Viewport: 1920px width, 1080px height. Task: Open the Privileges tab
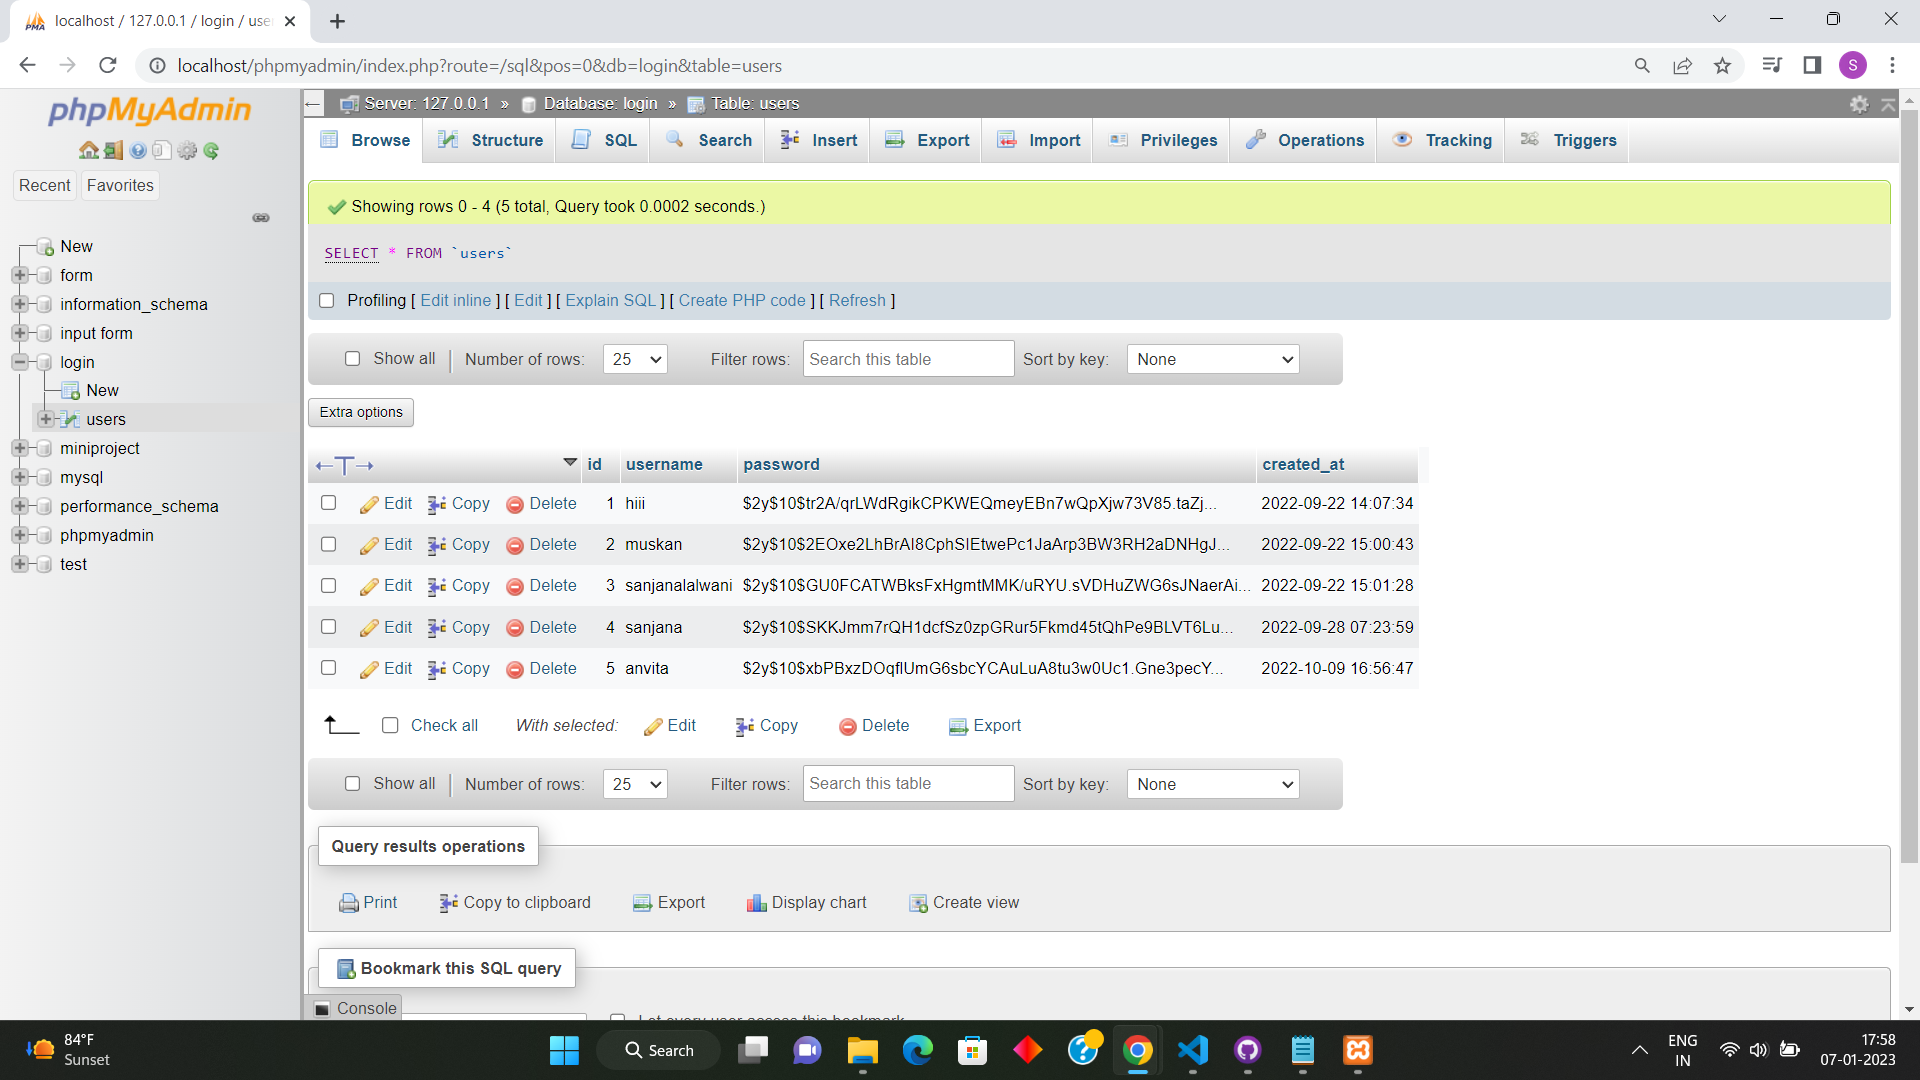[x=1164, y=141]
